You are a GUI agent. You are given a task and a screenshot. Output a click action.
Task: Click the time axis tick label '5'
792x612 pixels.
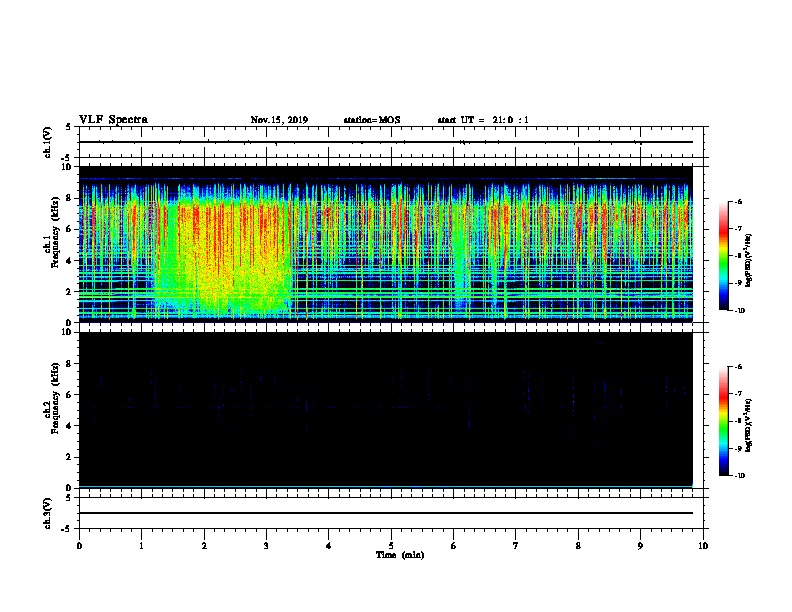pyautogui.click(x=391, y=546)
